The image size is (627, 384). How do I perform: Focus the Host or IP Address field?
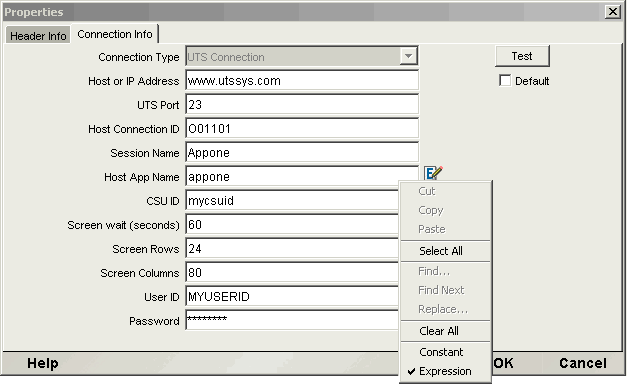click(x=302, y=80)
